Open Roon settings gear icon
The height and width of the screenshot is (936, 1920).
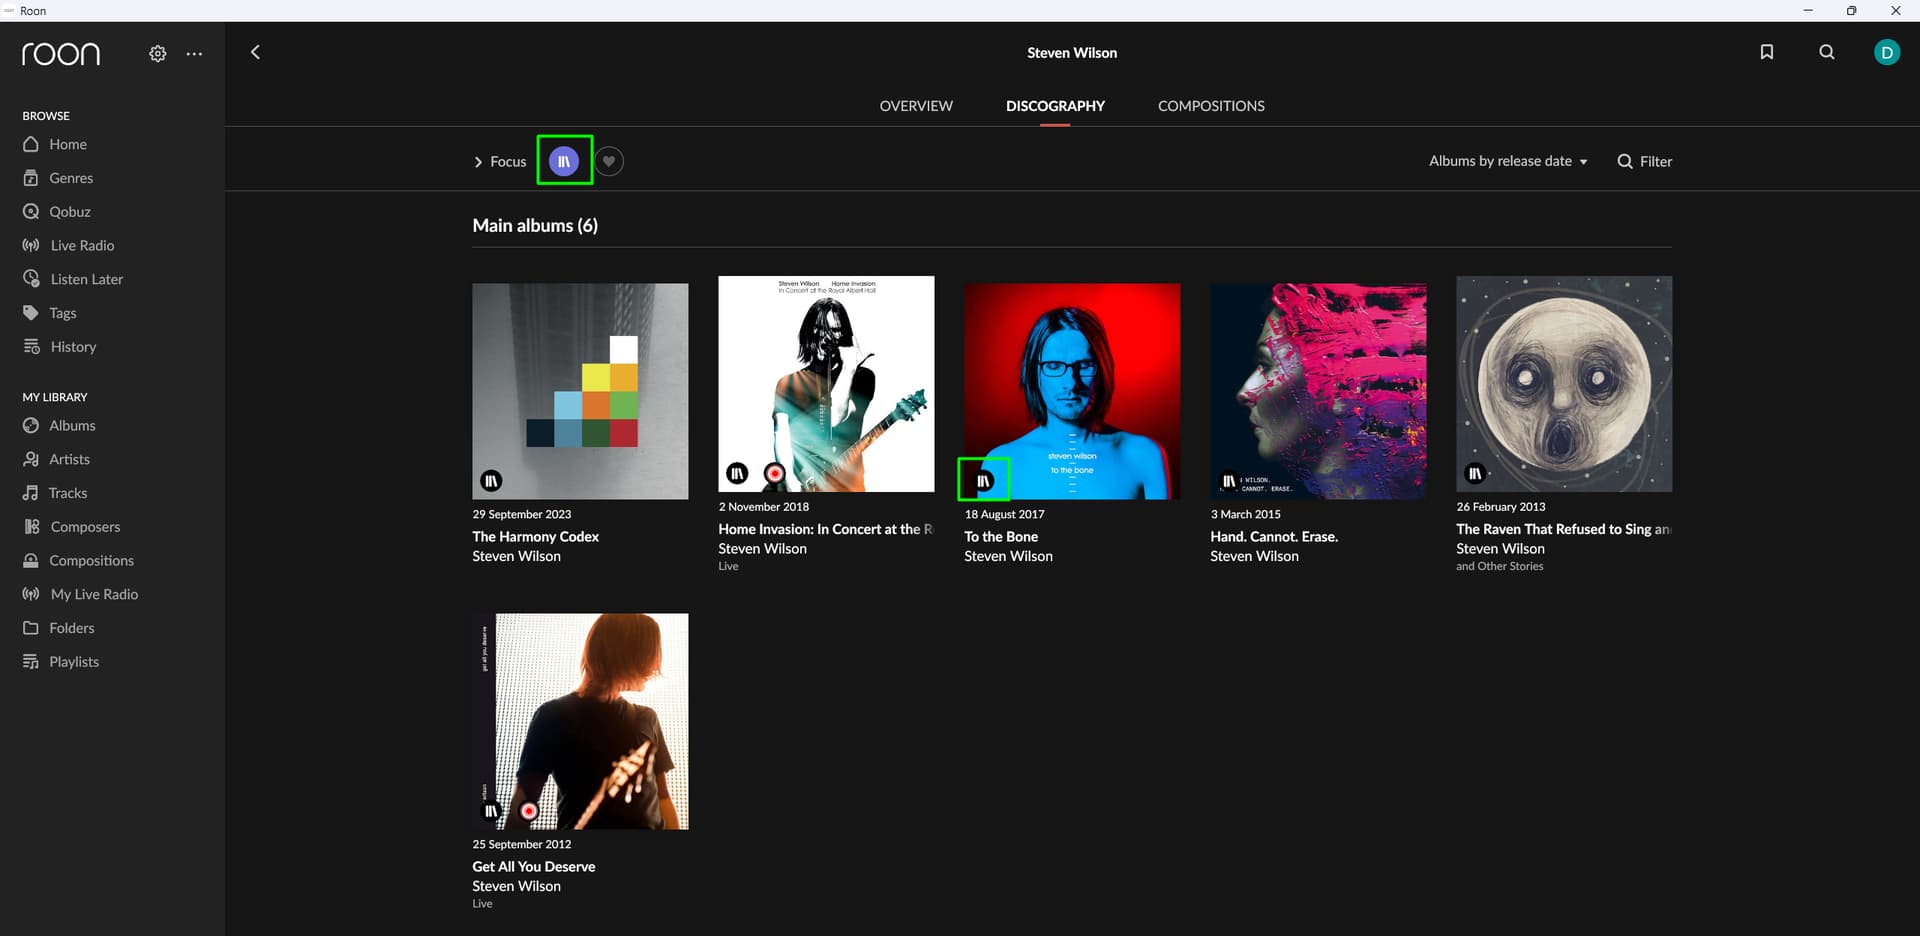pyautogui.click(x=157, y=54)
